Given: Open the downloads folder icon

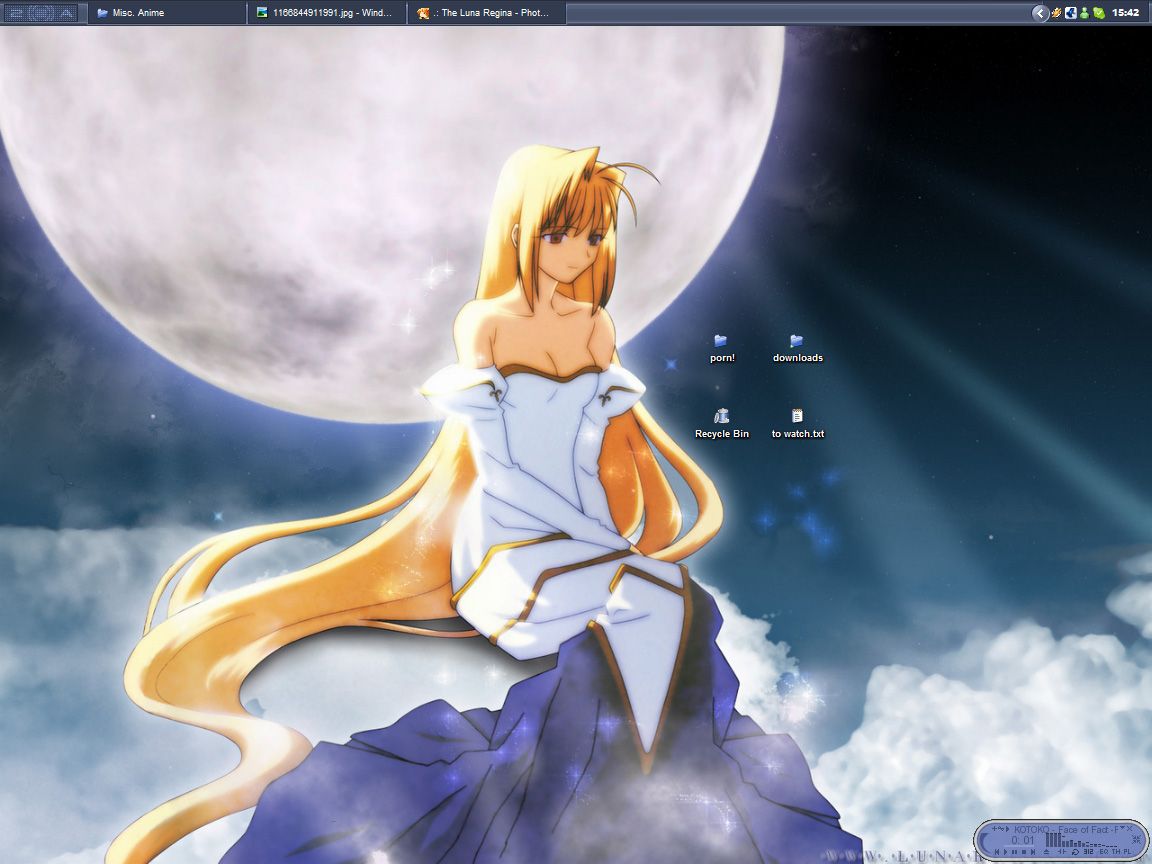Looking at the screenshot, I should point(797,348).
